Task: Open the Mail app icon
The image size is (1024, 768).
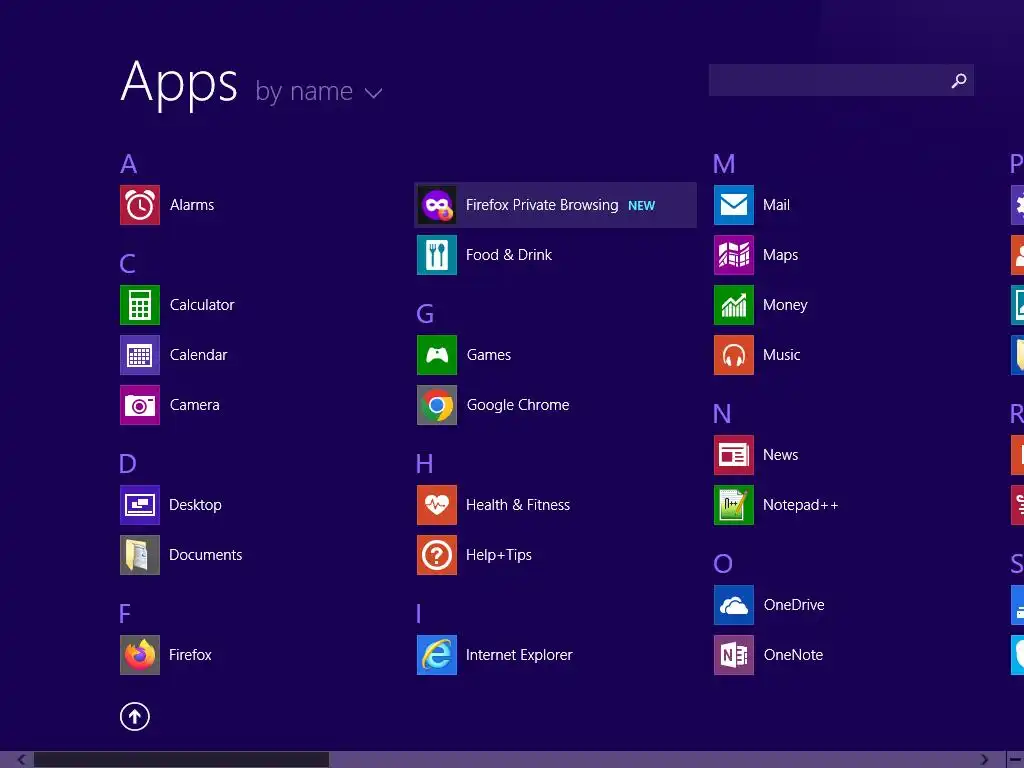Action: (734, 205)
